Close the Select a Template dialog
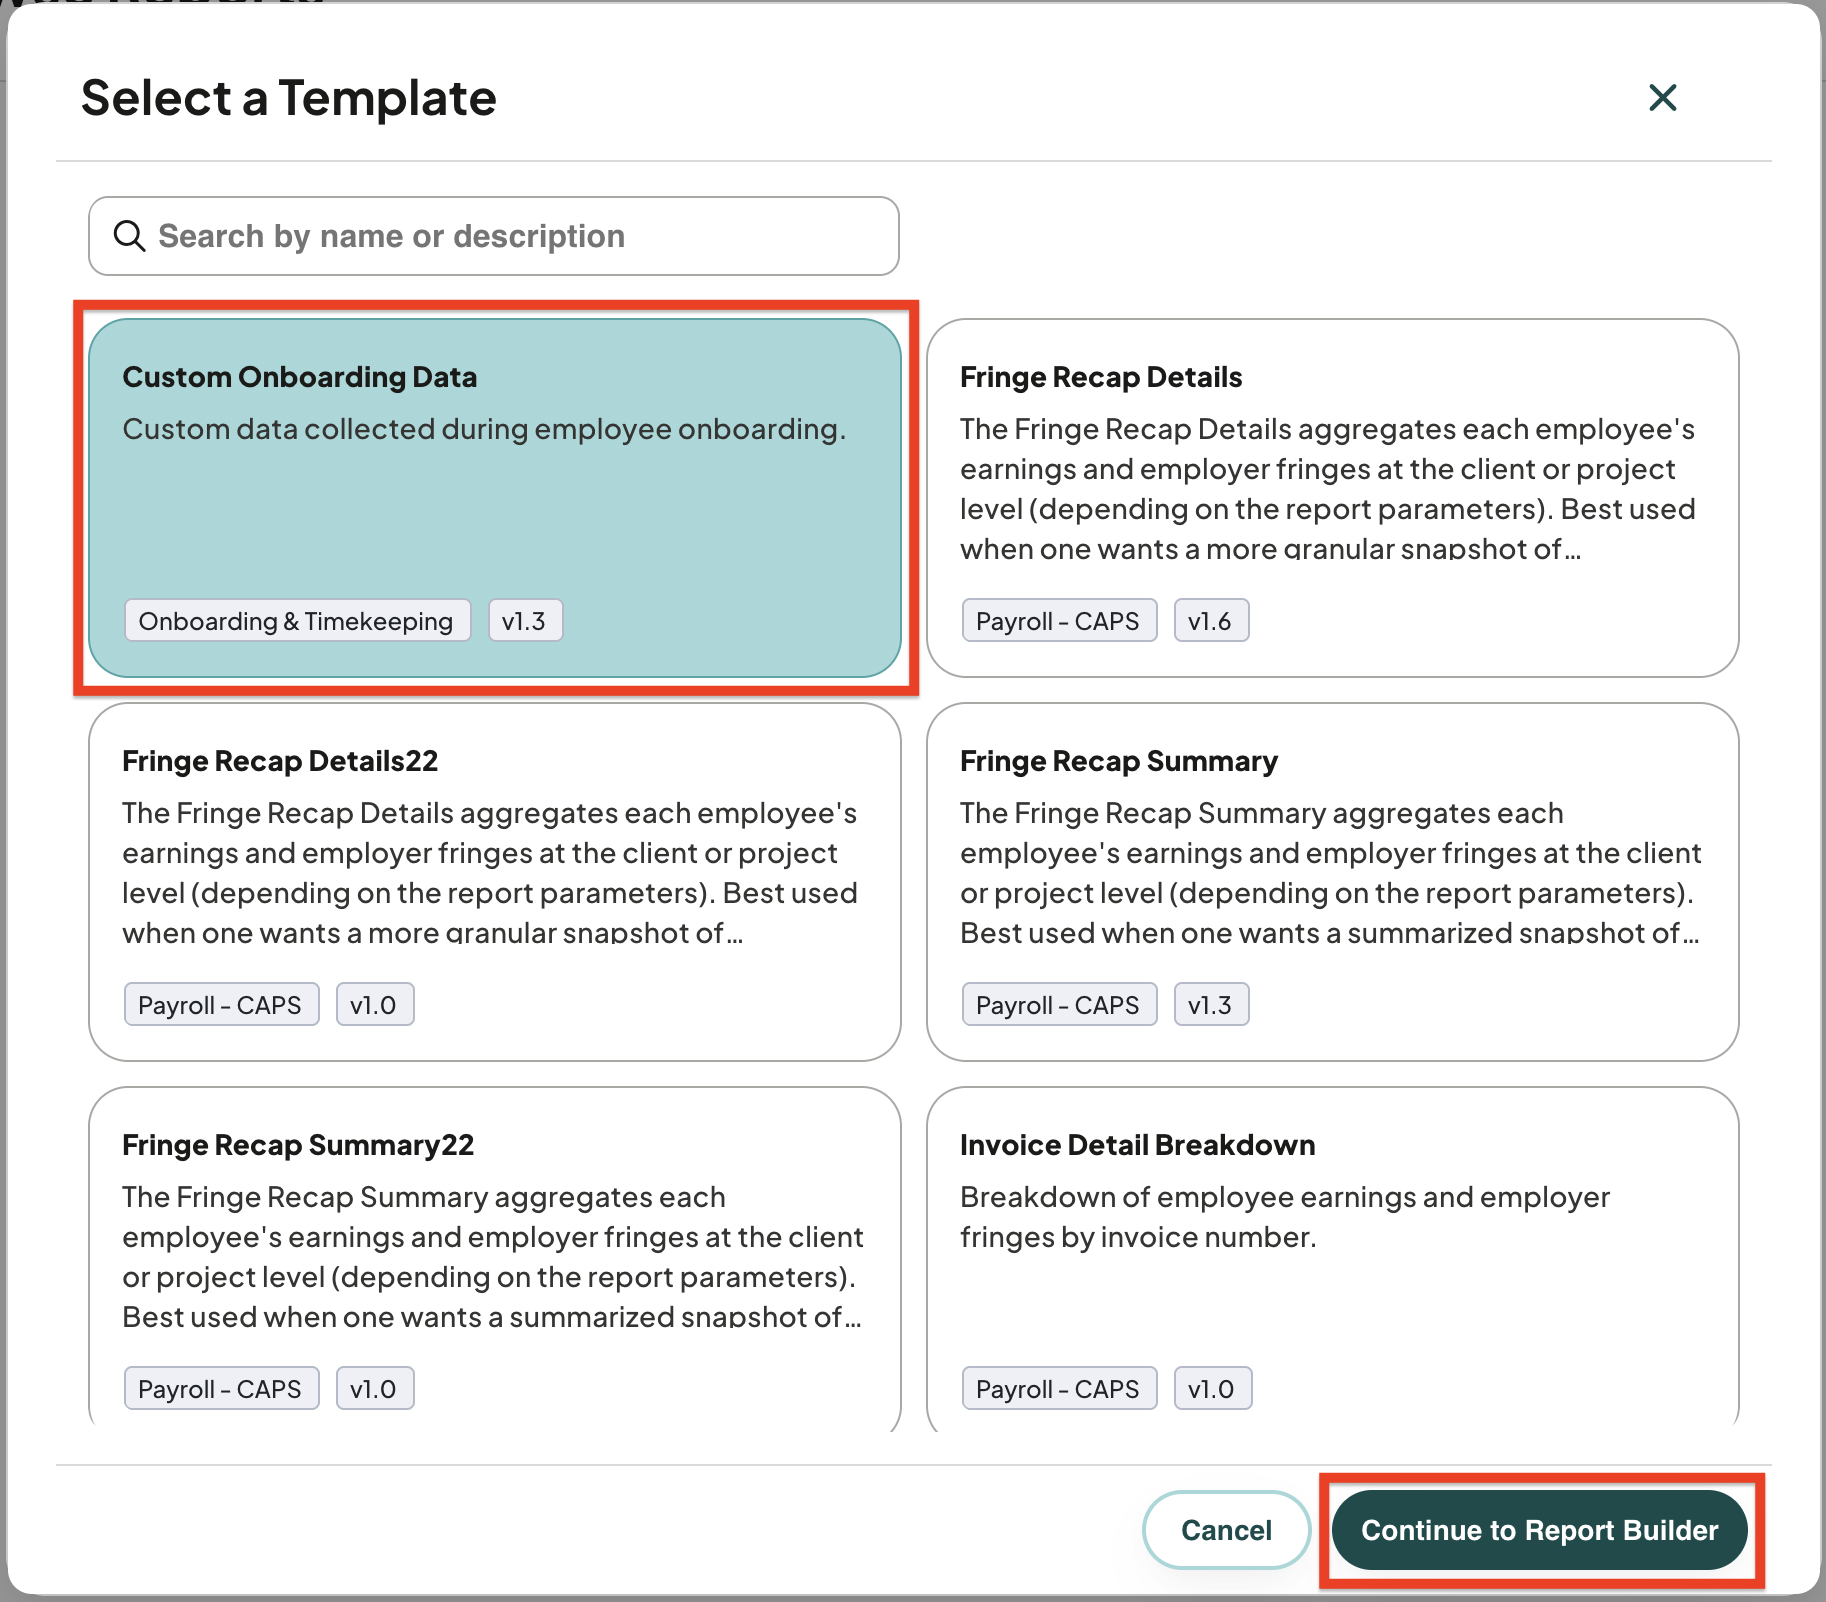Image resolution: width=1826 pixels, height=1602 pixels. (1662, 98)
